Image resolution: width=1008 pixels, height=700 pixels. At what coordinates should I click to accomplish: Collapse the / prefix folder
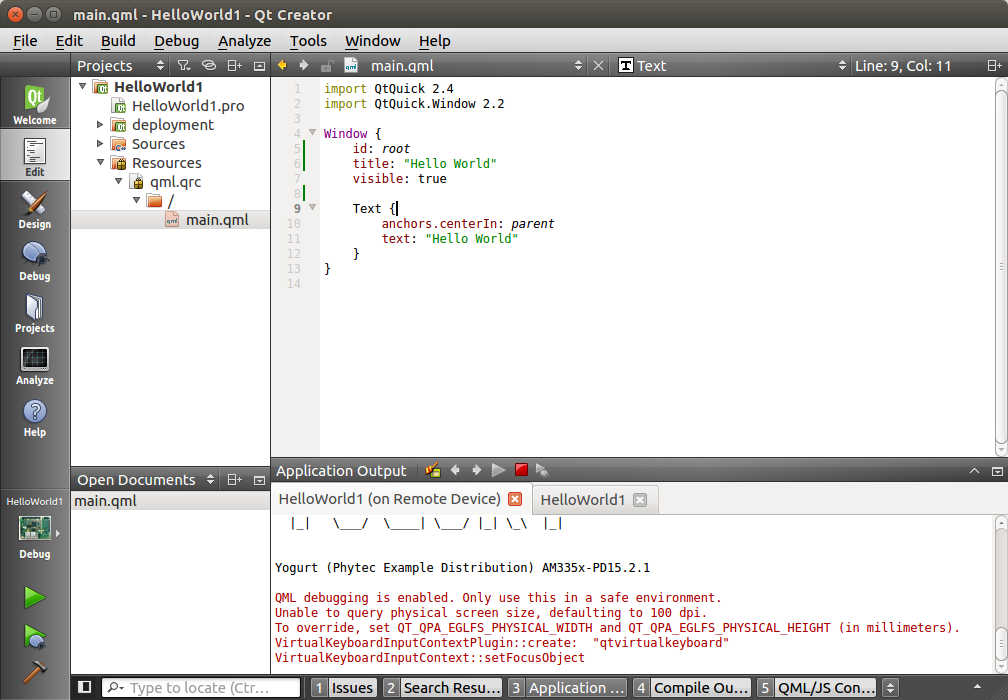[136, 200]
